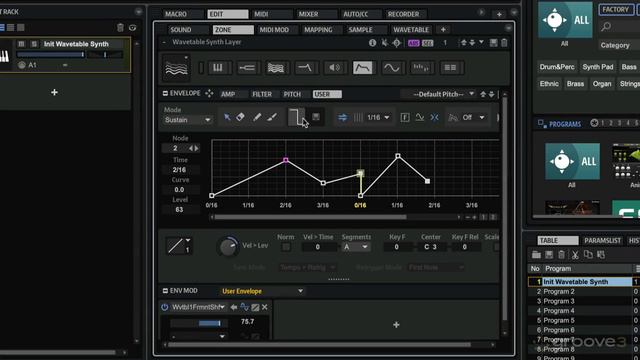Open the Segments A dropdown
This screenshot has width=640, height=360.
click(x=356, y=247)
